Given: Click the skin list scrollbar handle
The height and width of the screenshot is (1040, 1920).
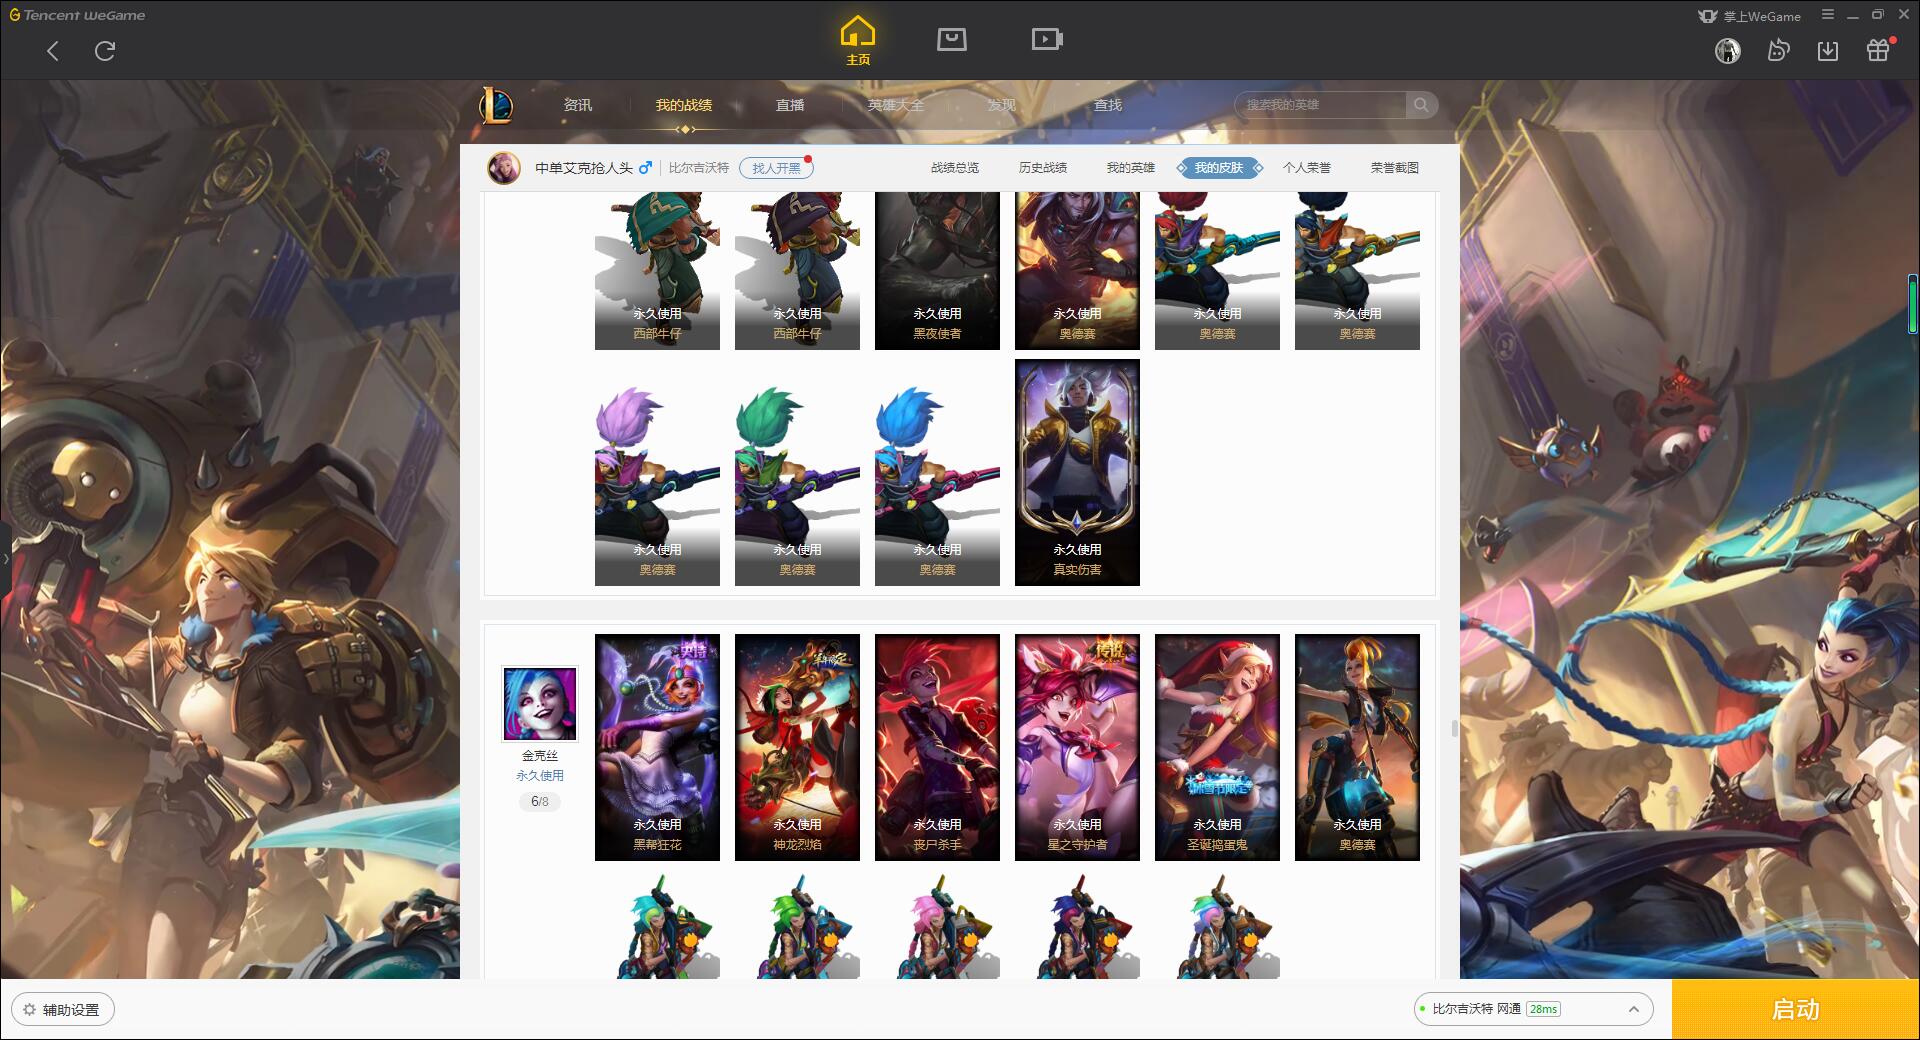Looking at the screenshot, I should (1454, 729).
